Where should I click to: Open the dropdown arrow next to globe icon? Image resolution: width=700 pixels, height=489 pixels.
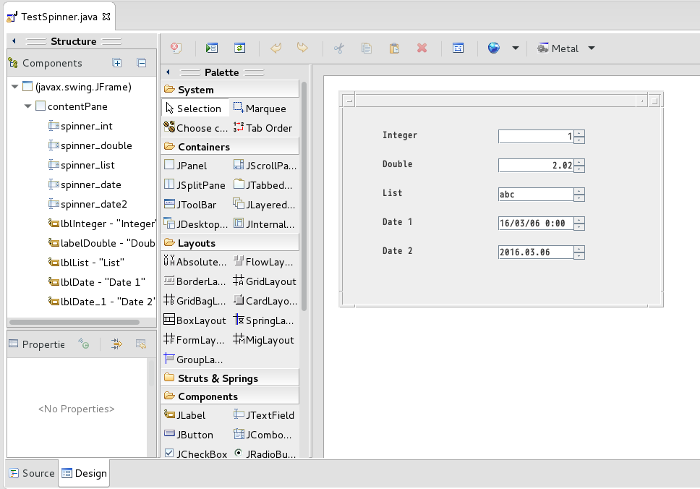pos(515,48)
